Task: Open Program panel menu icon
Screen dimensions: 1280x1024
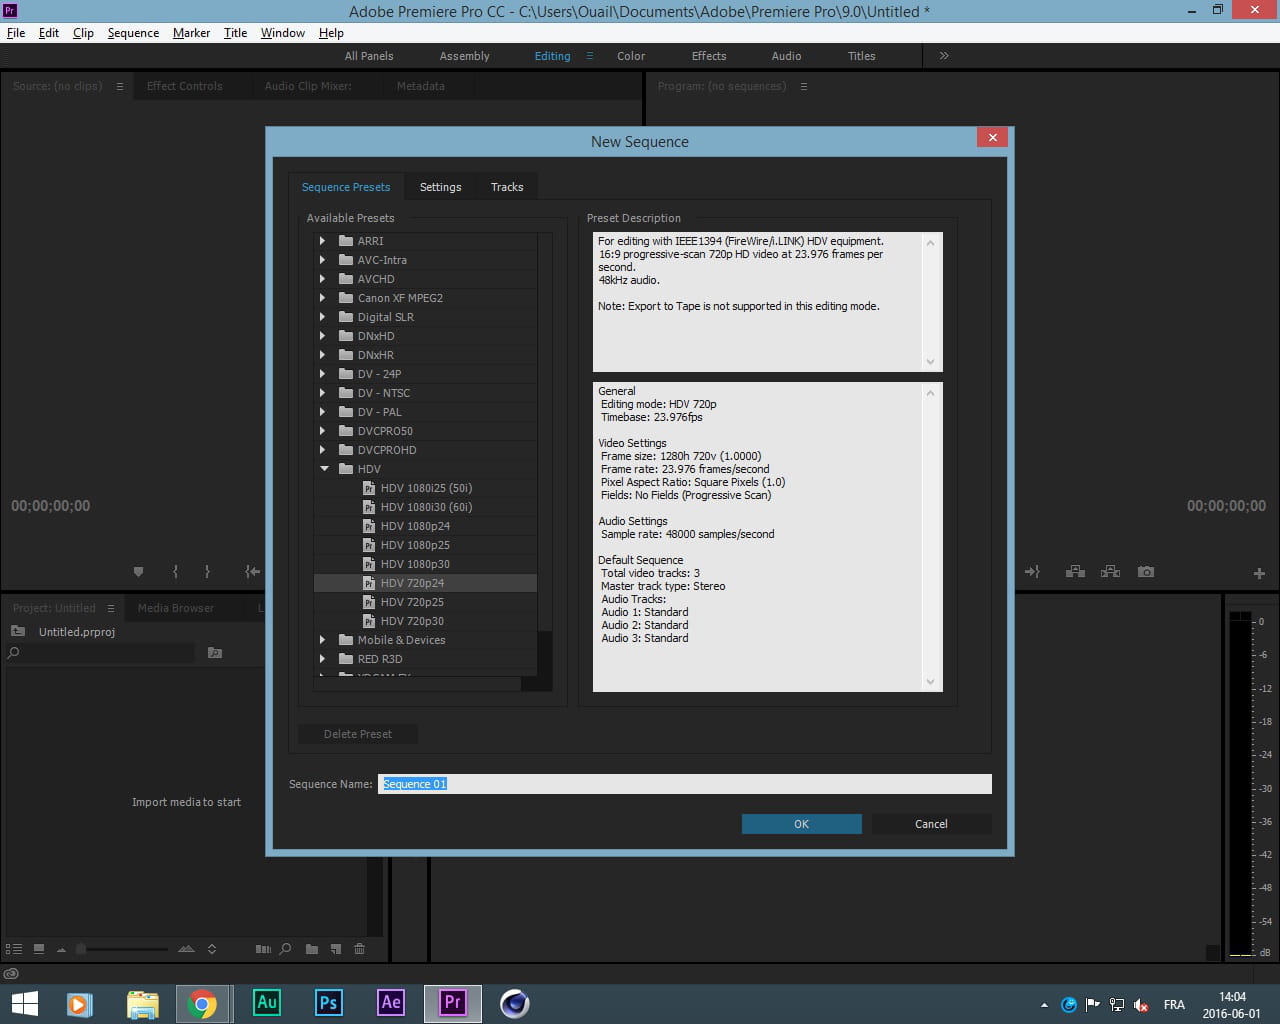Action: pos(804,86)
